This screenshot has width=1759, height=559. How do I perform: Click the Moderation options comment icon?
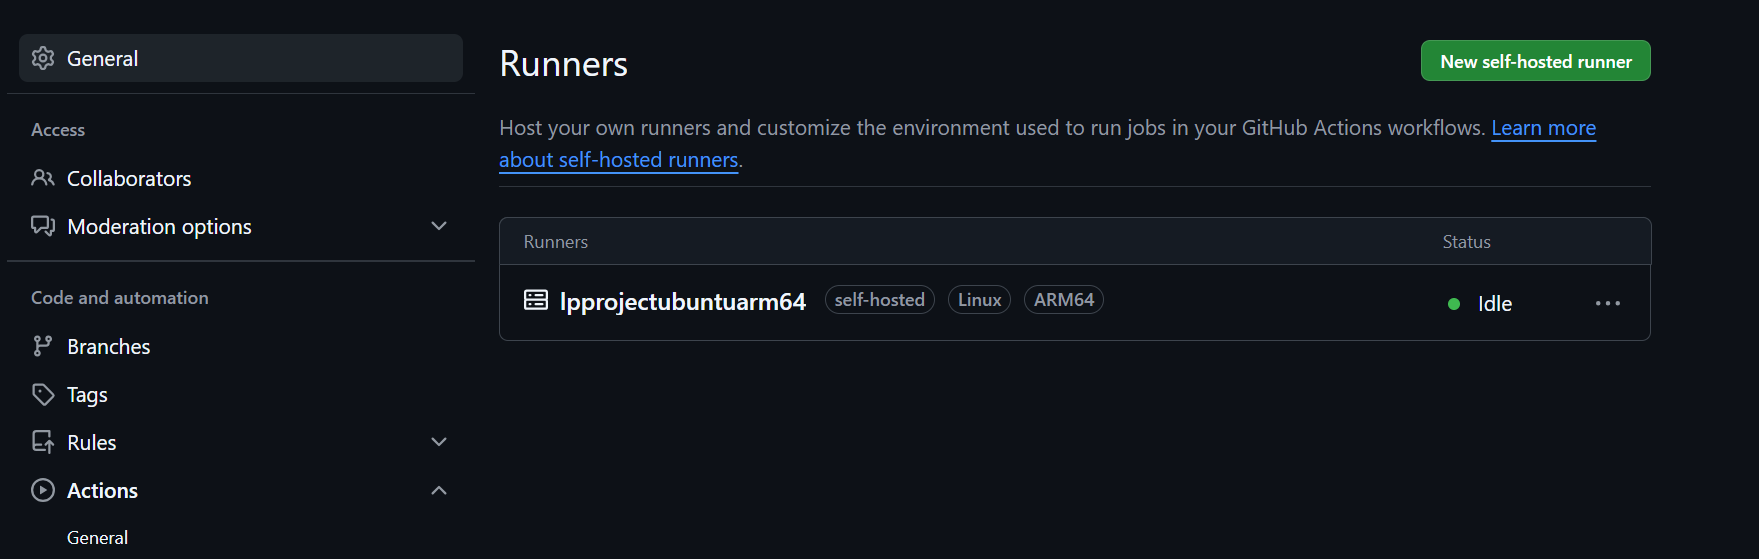pyautogui.click(x=43, y=226)
